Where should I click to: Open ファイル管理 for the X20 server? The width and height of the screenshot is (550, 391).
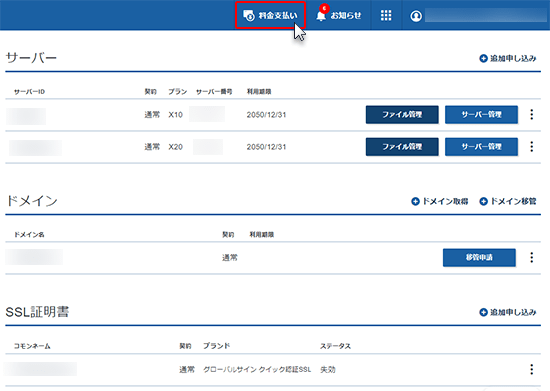pos(402,147)
